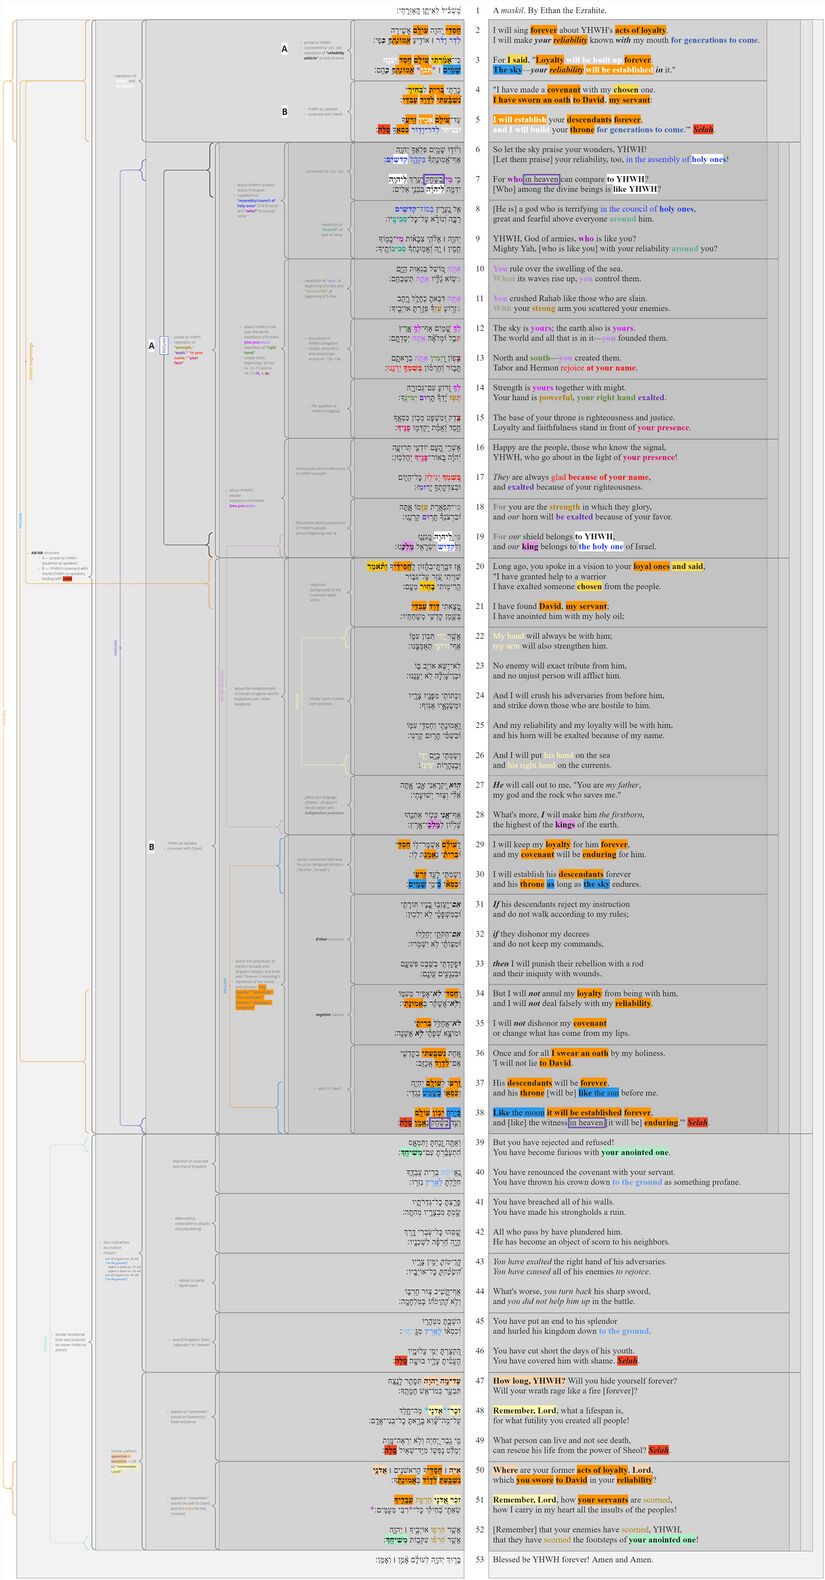Click the doxology "Blessed be YHWH forever!" line
825x1580 pixels.
click(x=572, y=1559)
